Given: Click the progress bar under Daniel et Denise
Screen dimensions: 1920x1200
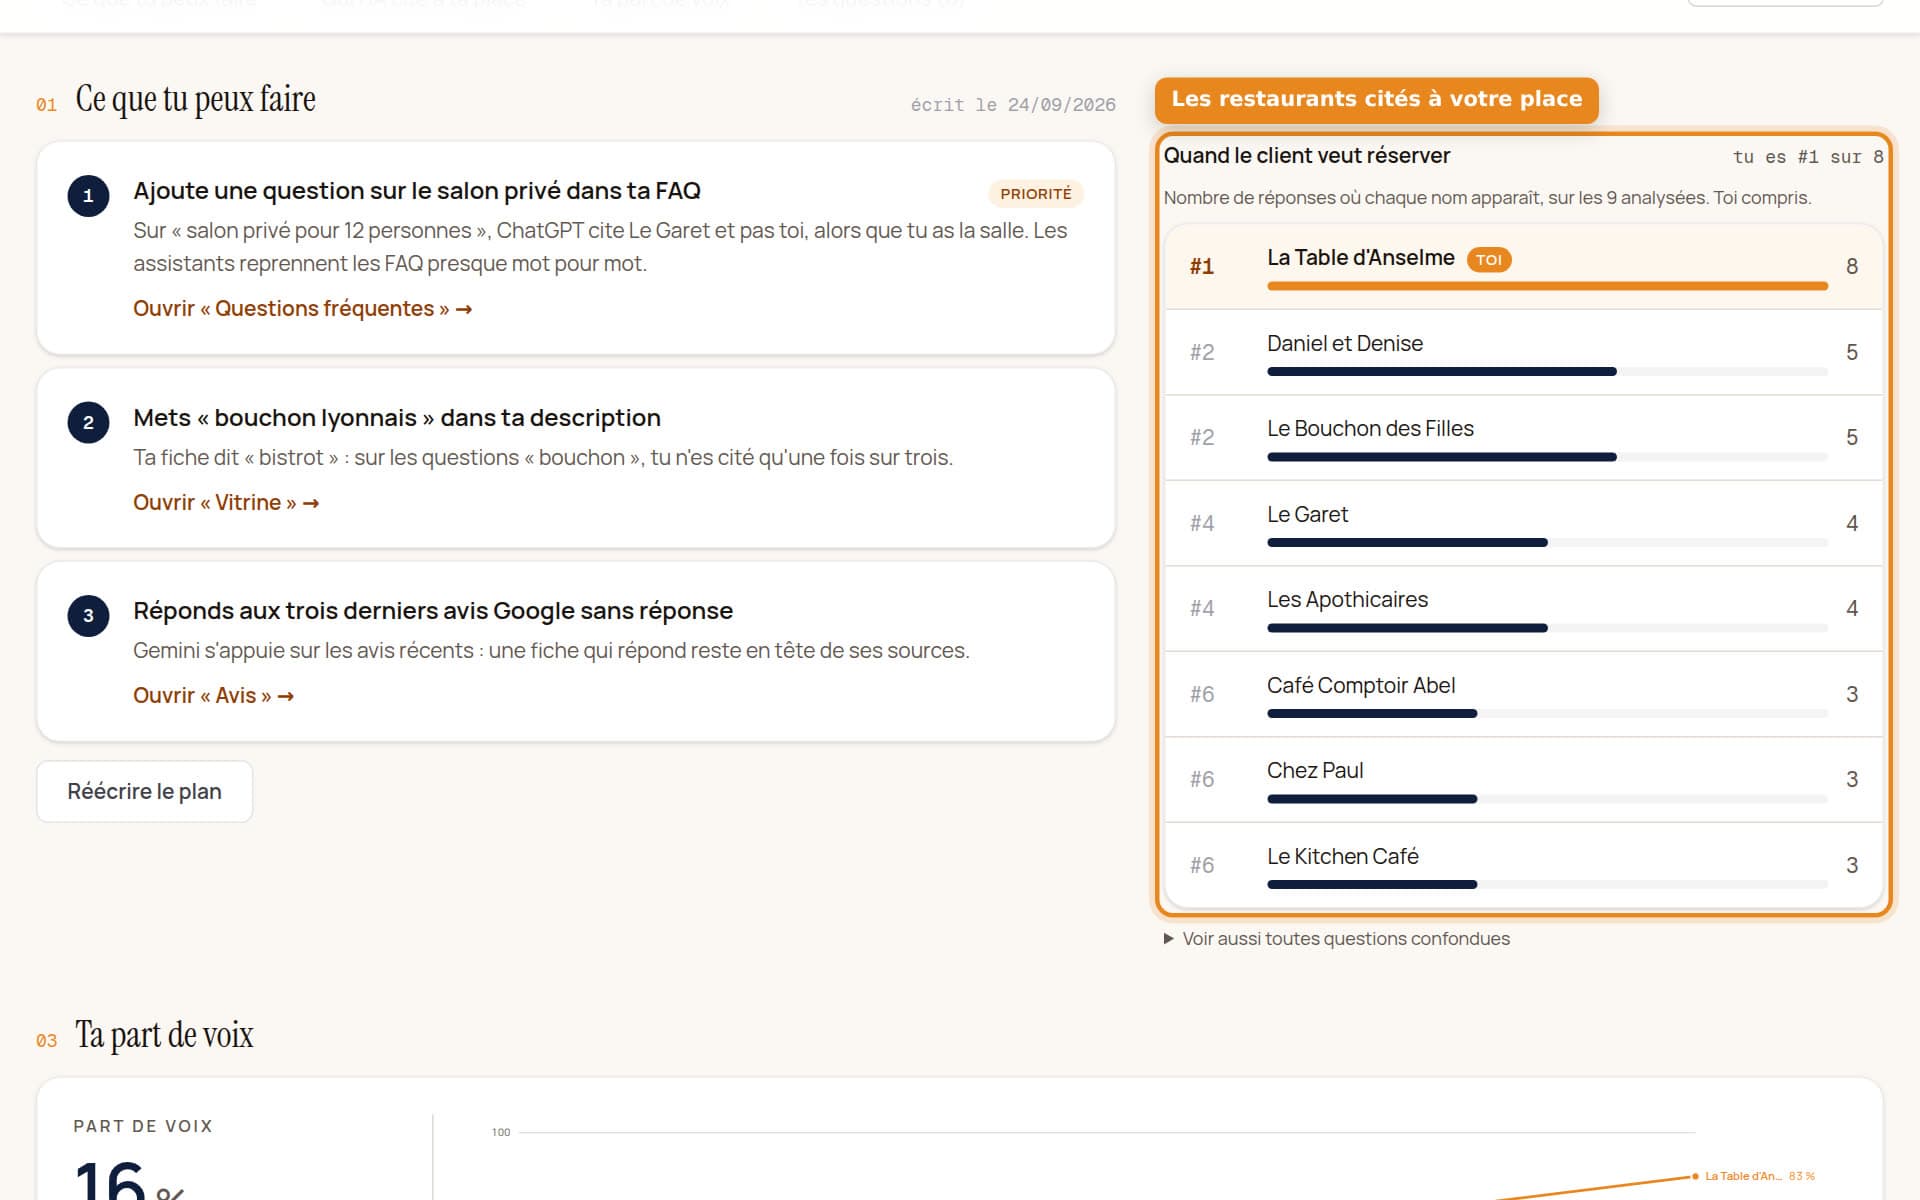Looking at the screenshot, I should tap(1547, 372).
